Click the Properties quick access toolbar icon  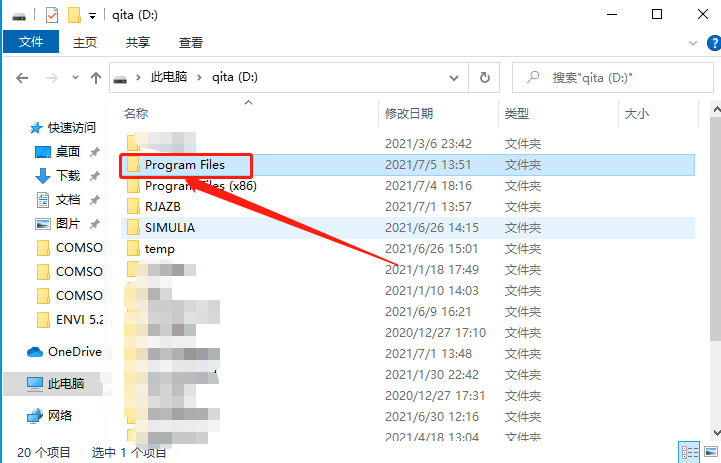52,15
